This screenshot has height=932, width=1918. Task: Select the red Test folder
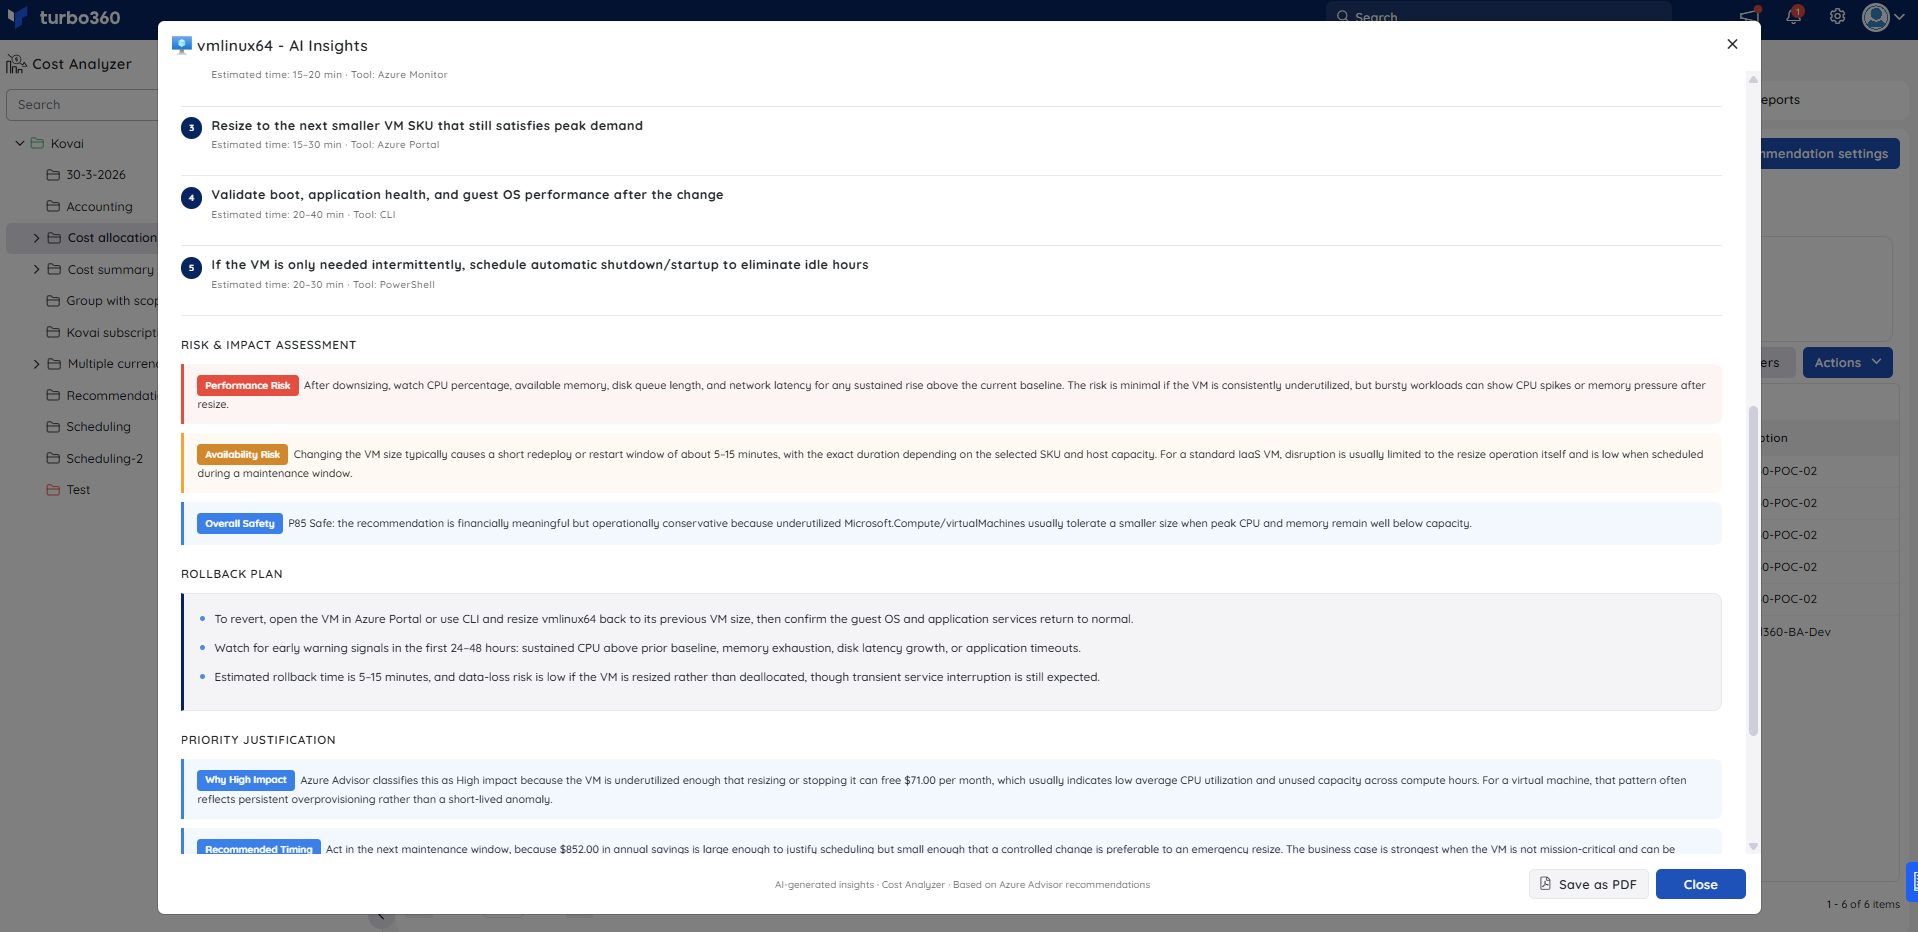[x=78, y=489]
